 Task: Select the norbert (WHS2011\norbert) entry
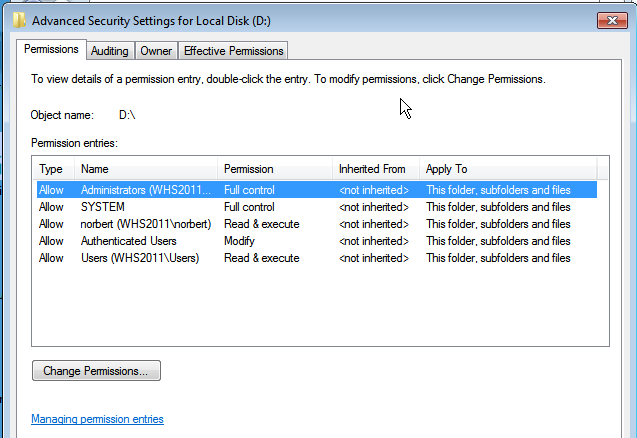(317, 224)
